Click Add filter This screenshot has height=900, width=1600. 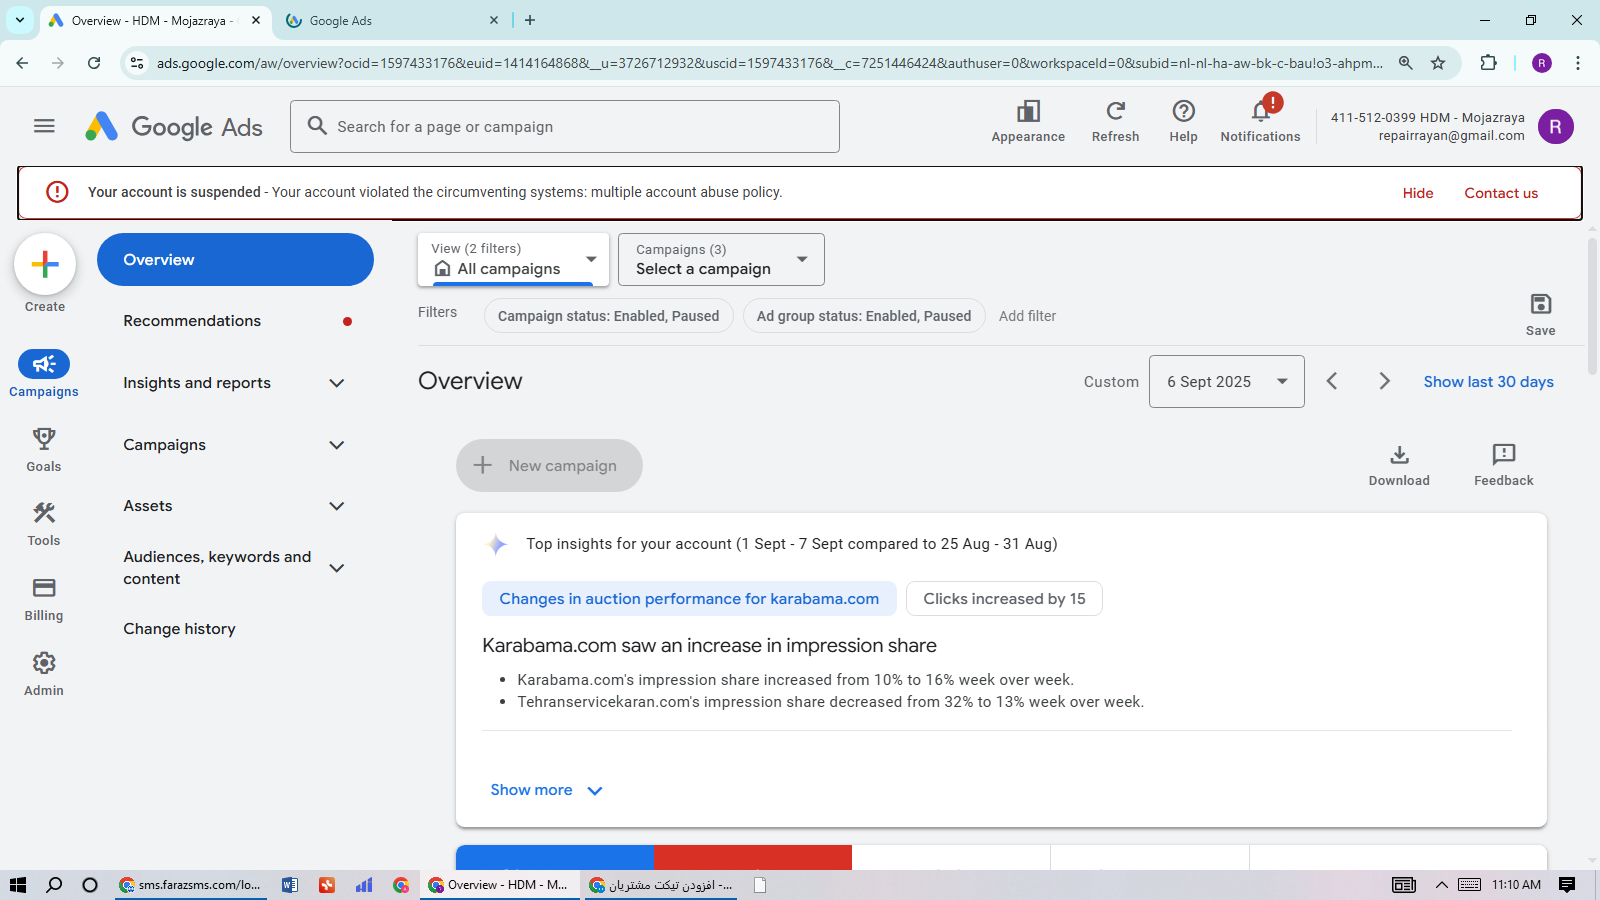(1027, 316)
